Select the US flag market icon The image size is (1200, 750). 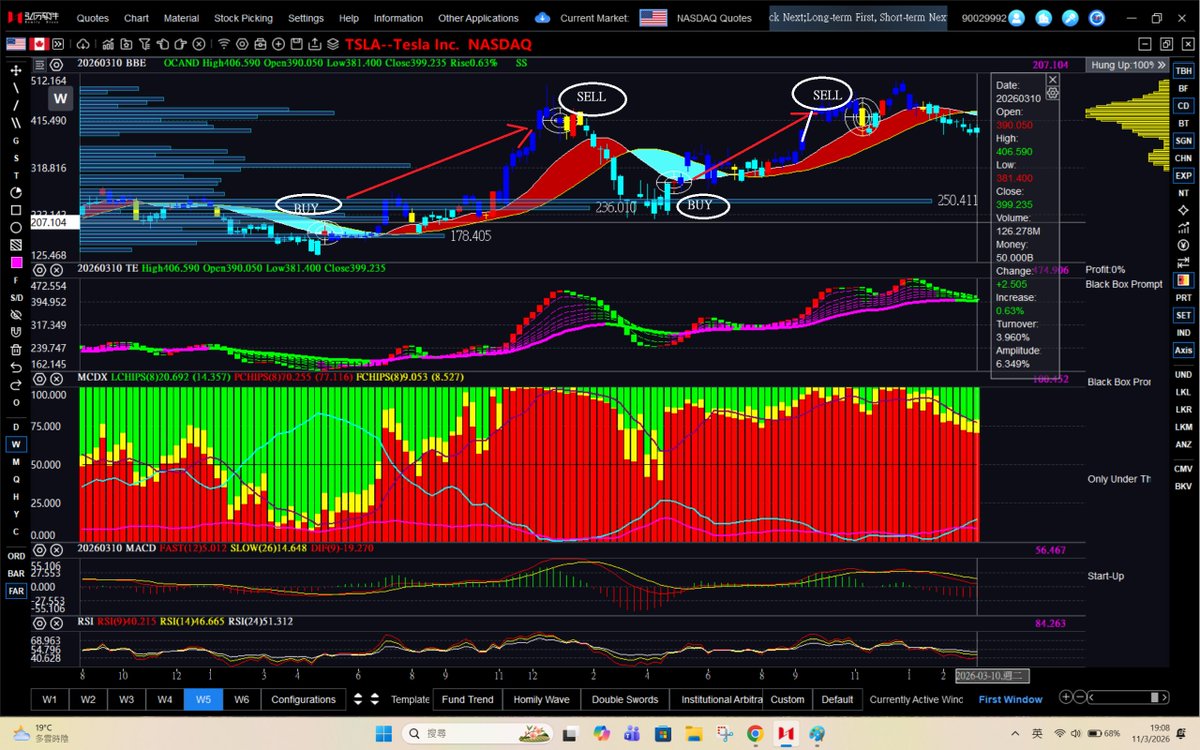(x=16, y=44)
